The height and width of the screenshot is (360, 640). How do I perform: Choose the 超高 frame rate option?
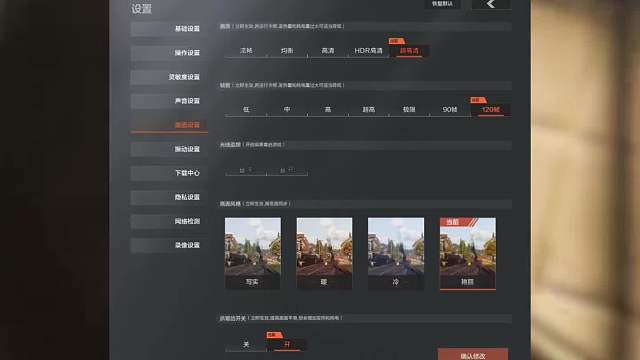click(x=368, y=109)
